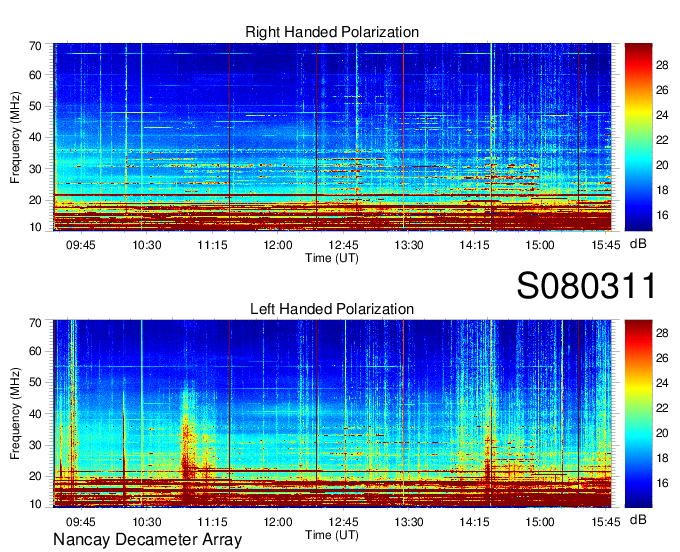Click "60" frequency tick of Right Handed plot
This screenshot has width=680, height=552.
click(x=35, y=75)
